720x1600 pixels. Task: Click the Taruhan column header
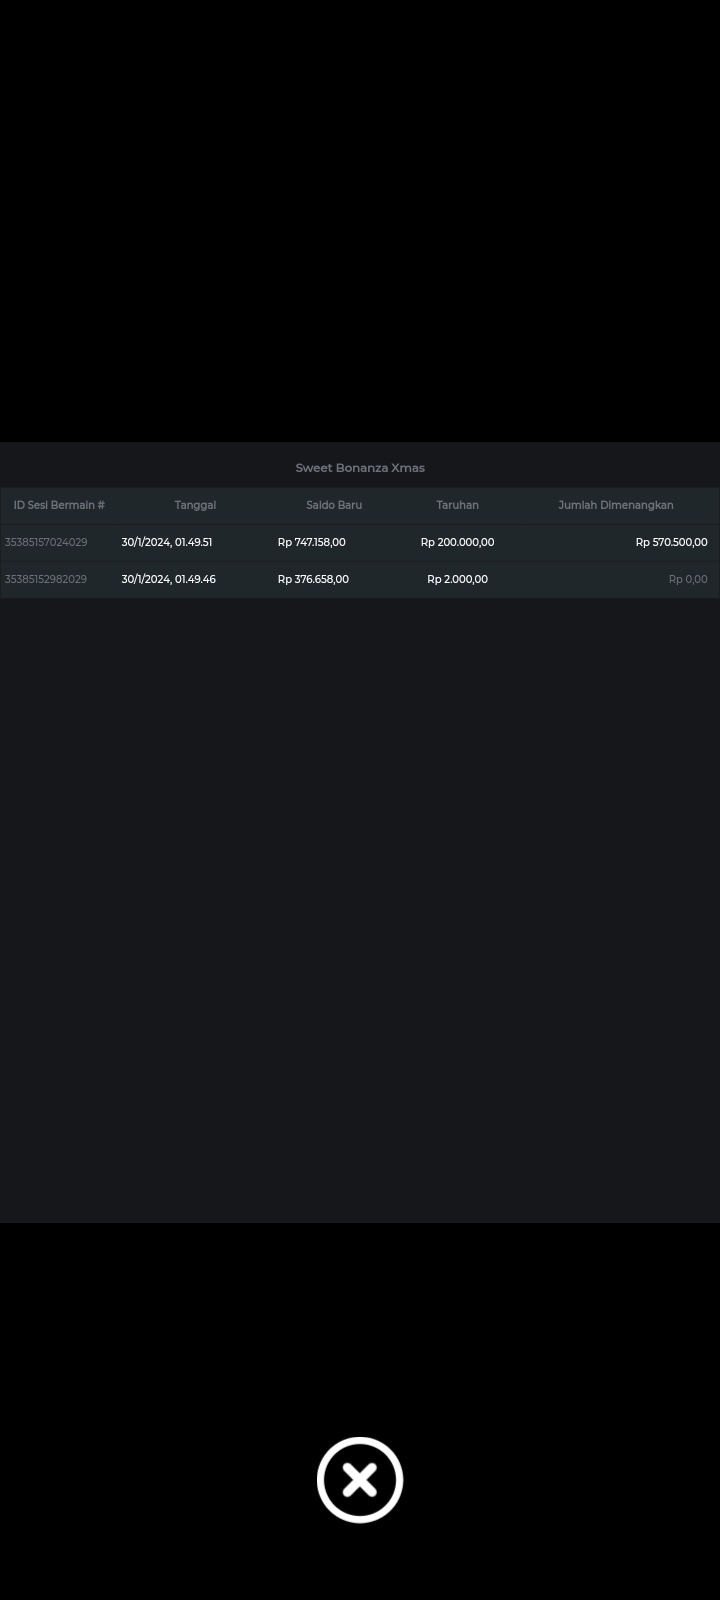click(x=457, y=505)
